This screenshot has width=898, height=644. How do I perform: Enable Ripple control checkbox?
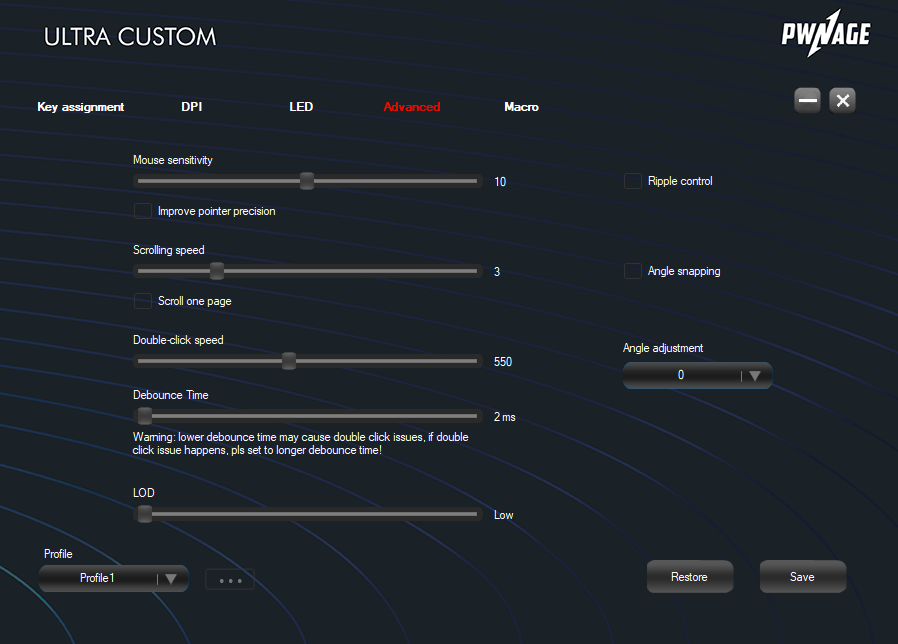[x=633, y=181]
